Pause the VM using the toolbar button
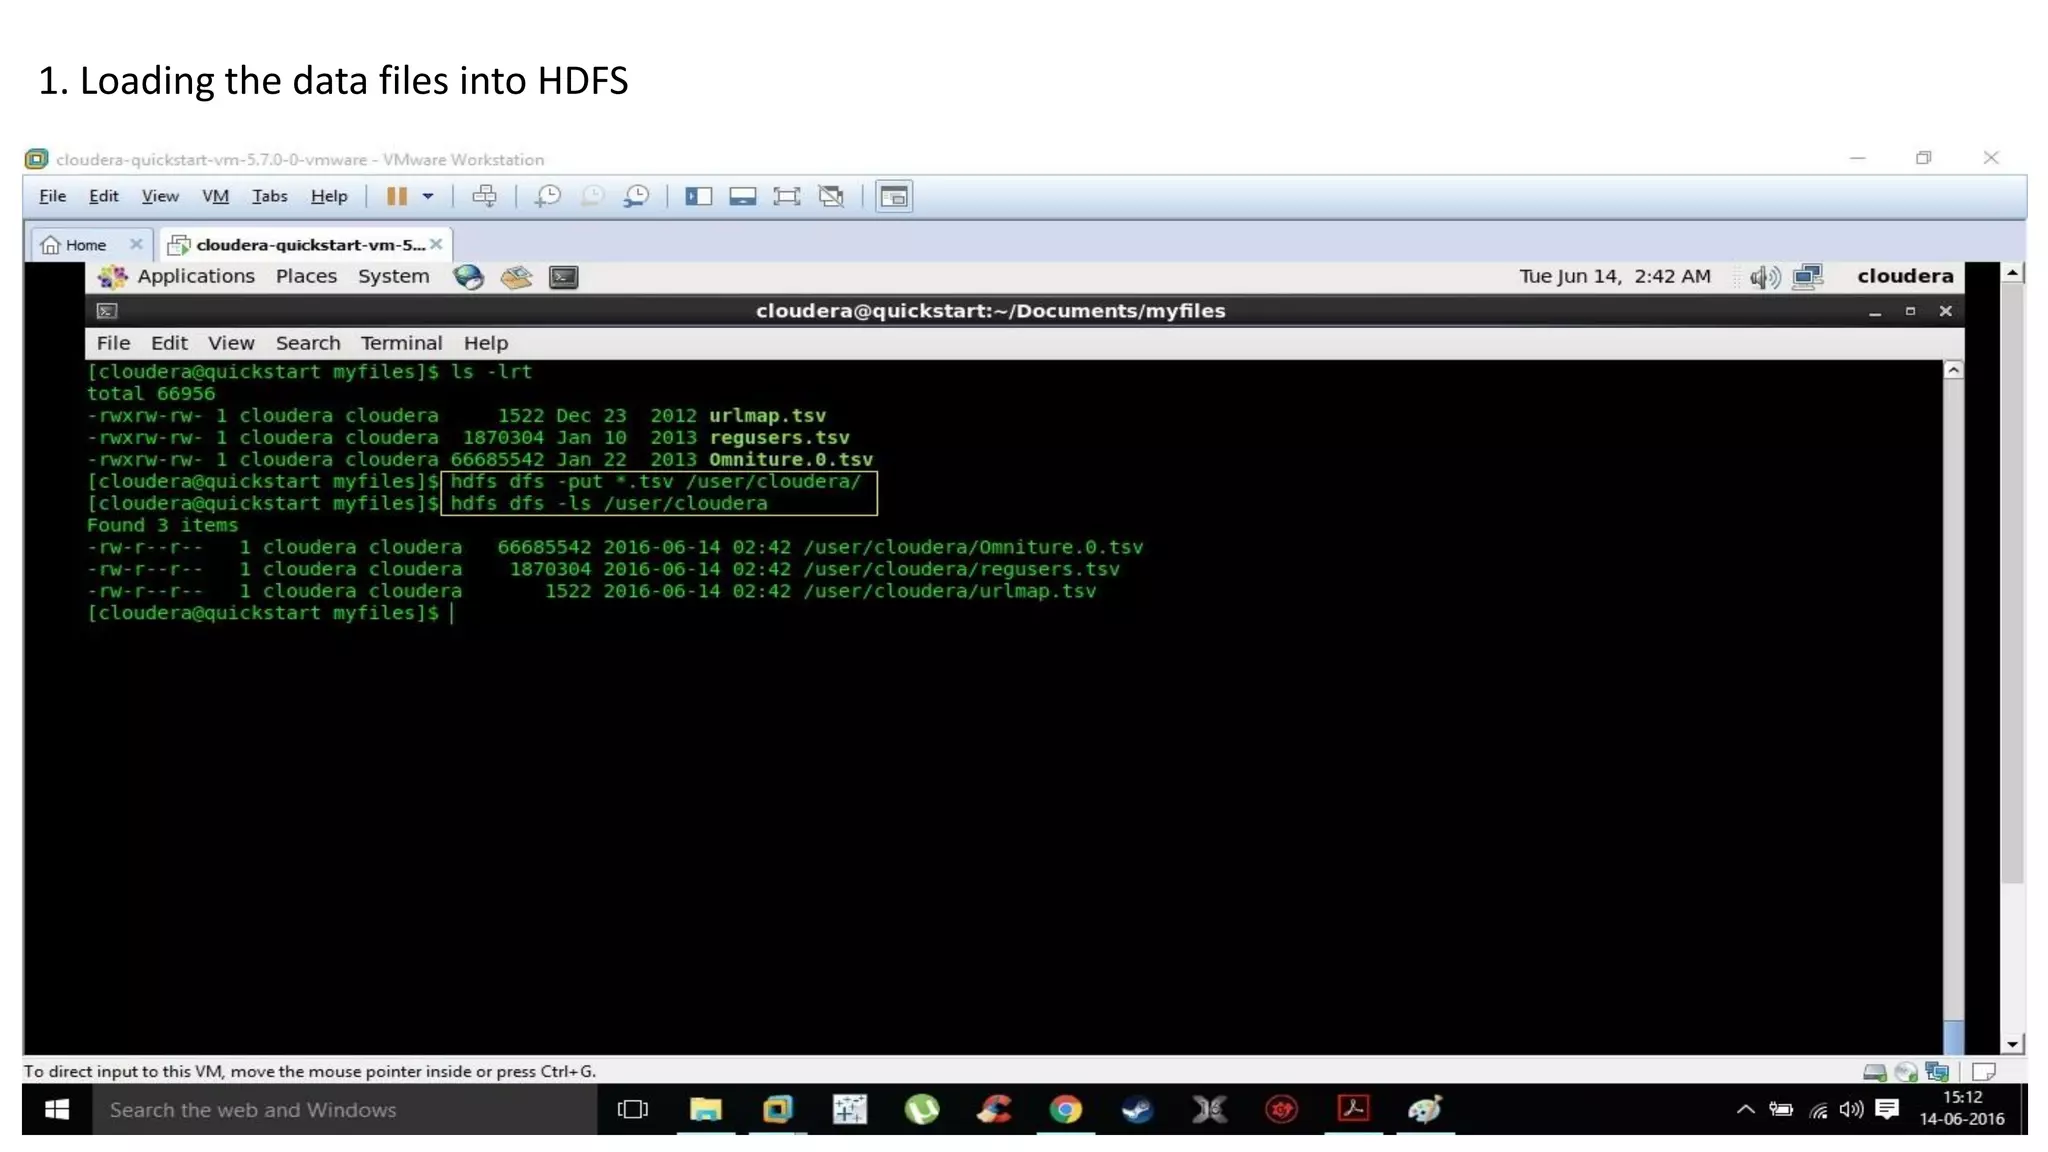 (x=397, y=196)
